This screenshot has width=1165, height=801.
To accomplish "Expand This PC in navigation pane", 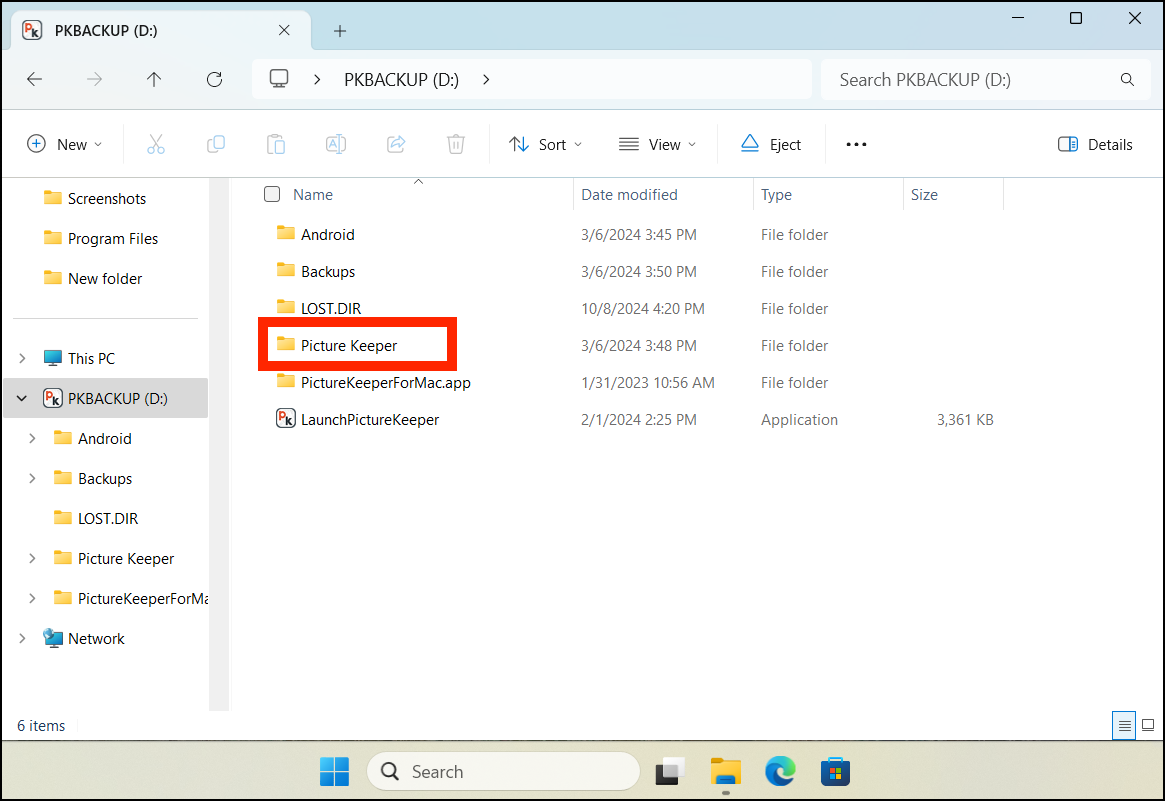I will click(x=22, y=358).
